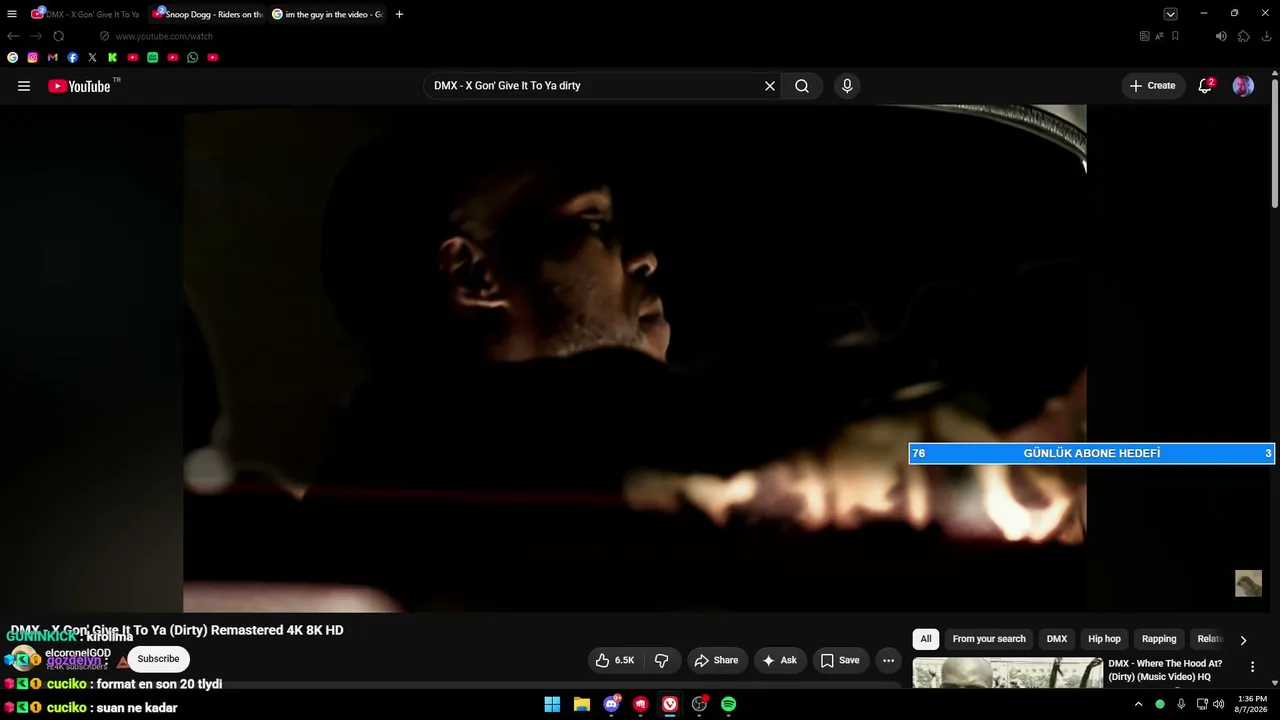Image resolution: width=1280 pixels, height=720 pixels.
Task: Open the Facebook bookmark
Action: tap(72, 58)
